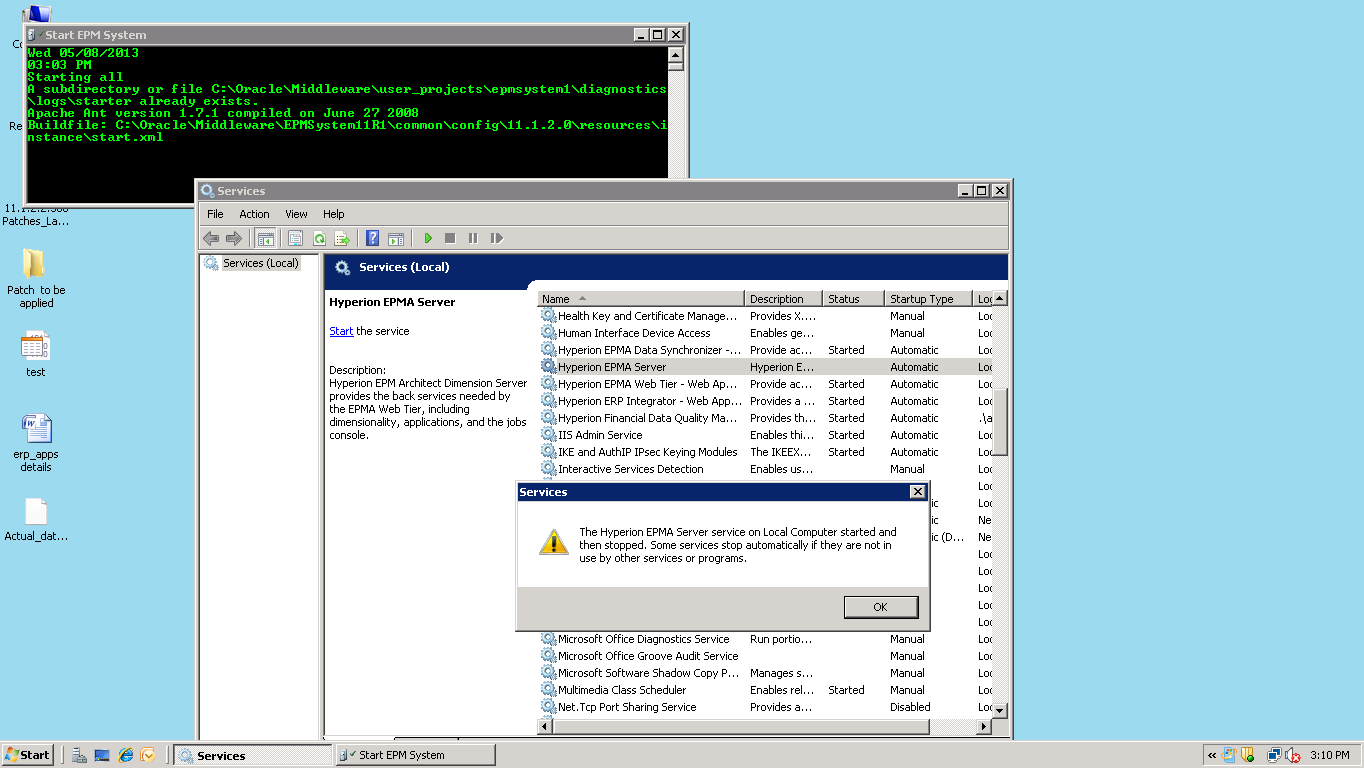Select Net.Tcp Port Sharing Service row

765,707
